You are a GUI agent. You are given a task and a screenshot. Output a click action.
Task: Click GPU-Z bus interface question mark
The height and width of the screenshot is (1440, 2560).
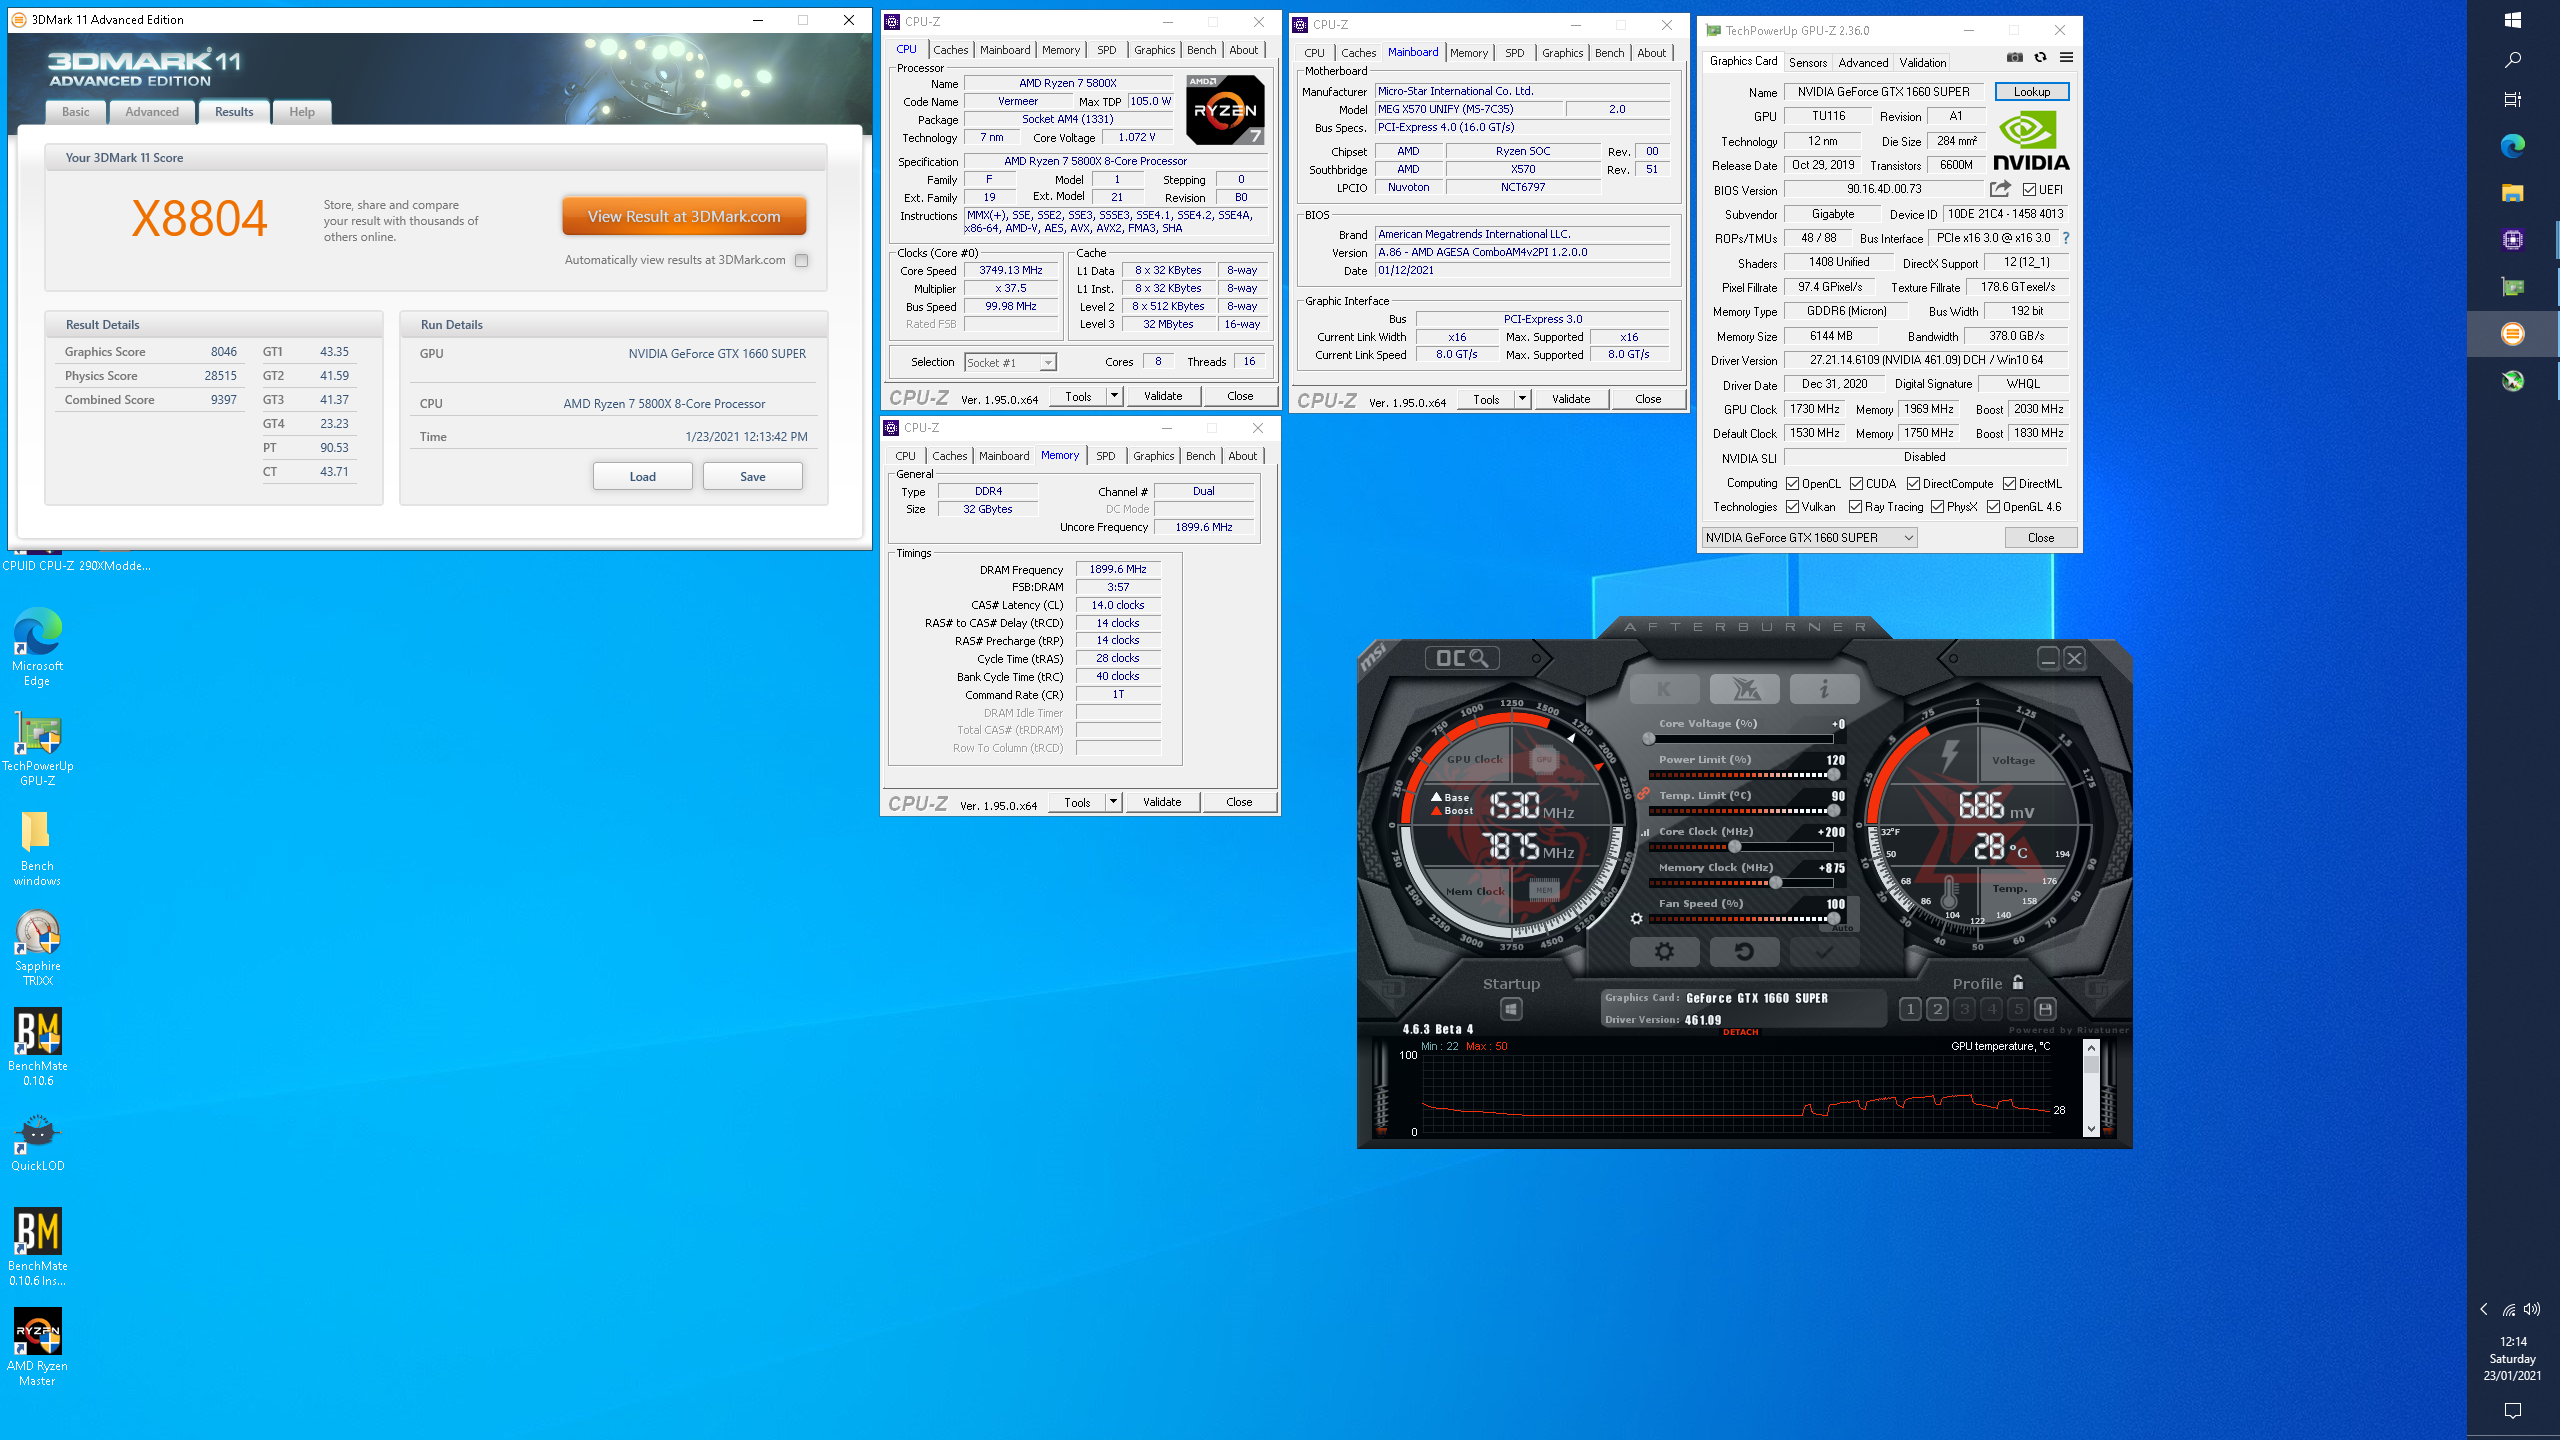tap(2066, 238)
